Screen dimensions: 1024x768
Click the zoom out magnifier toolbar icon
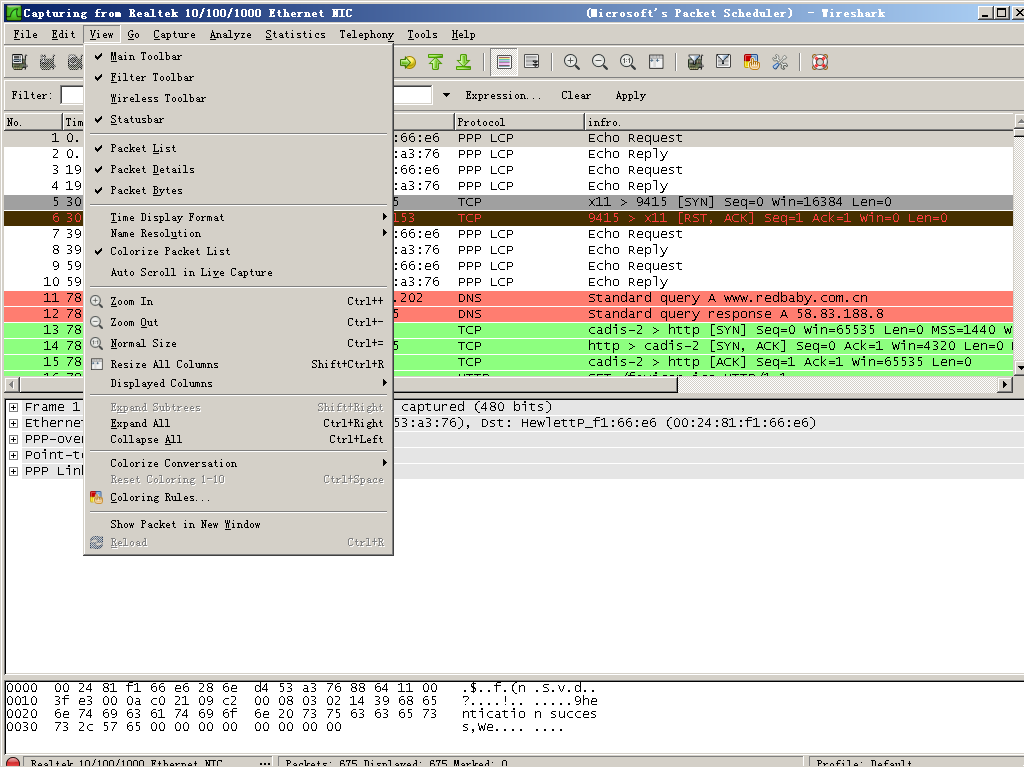click(x=600, y=62)
